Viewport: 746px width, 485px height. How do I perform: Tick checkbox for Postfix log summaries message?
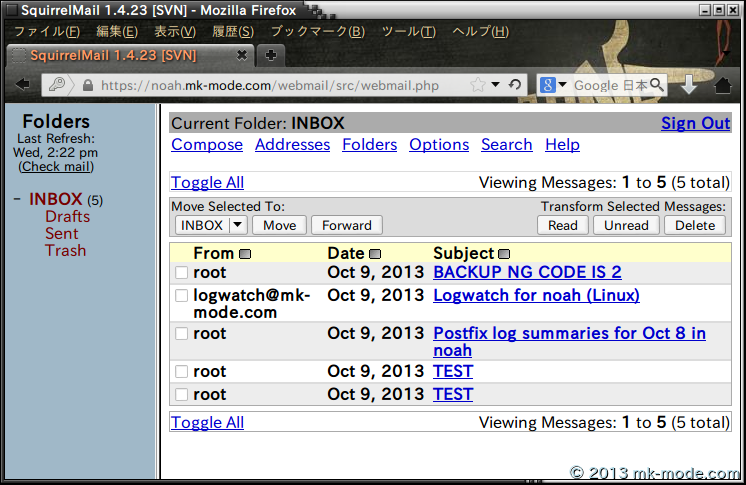[181, 333]
